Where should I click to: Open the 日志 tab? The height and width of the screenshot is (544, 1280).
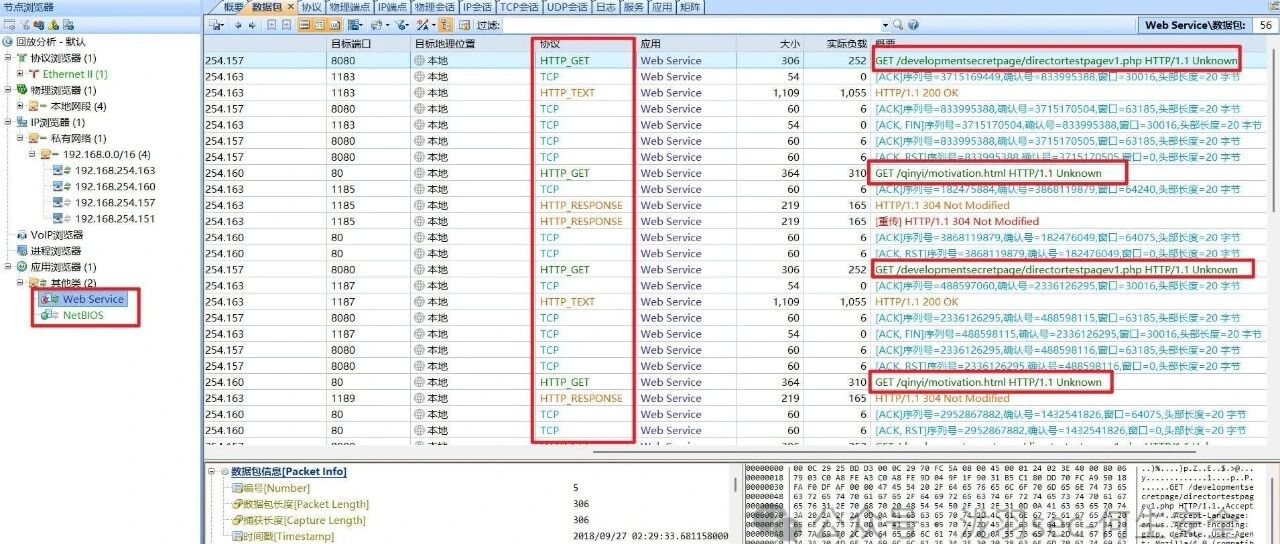(605, 7)
